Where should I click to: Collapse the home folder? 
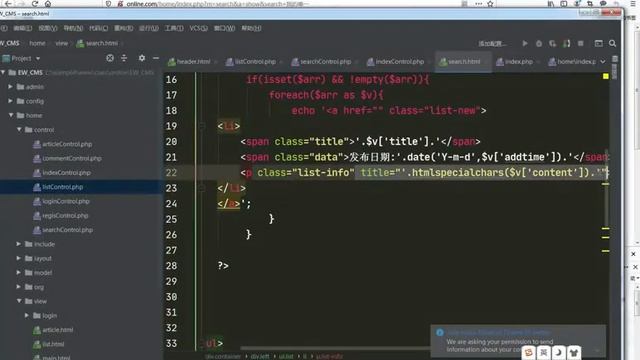pyautogui.click(x=11, y=115)
